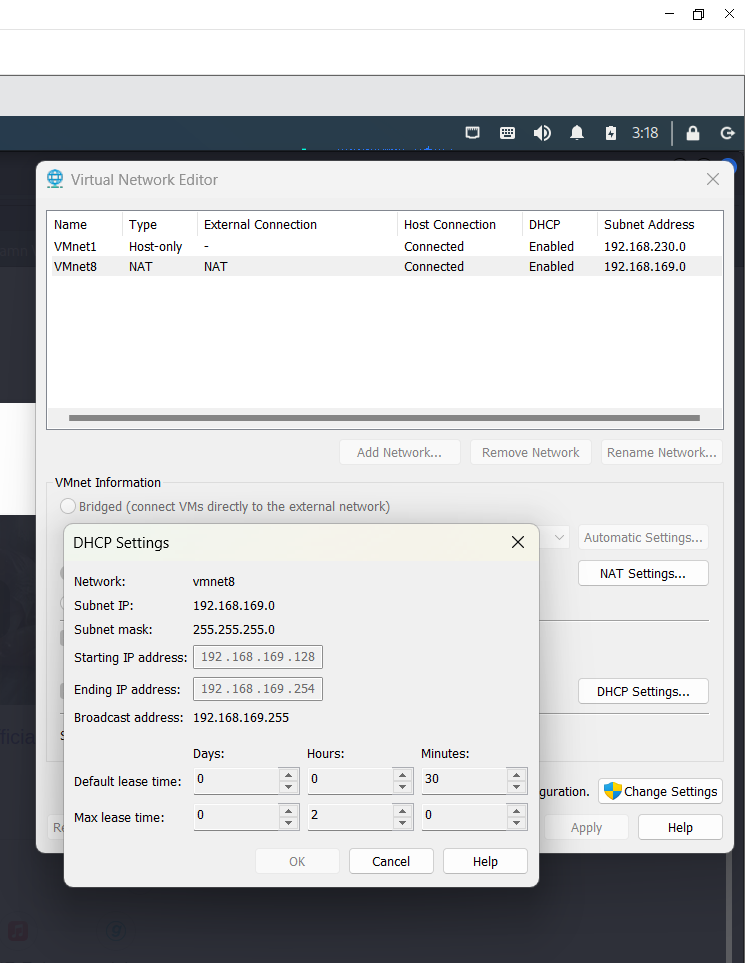This screenshot has width=745, height=963.
Task: Click the Starting IP address field
Action: [258, 657]
